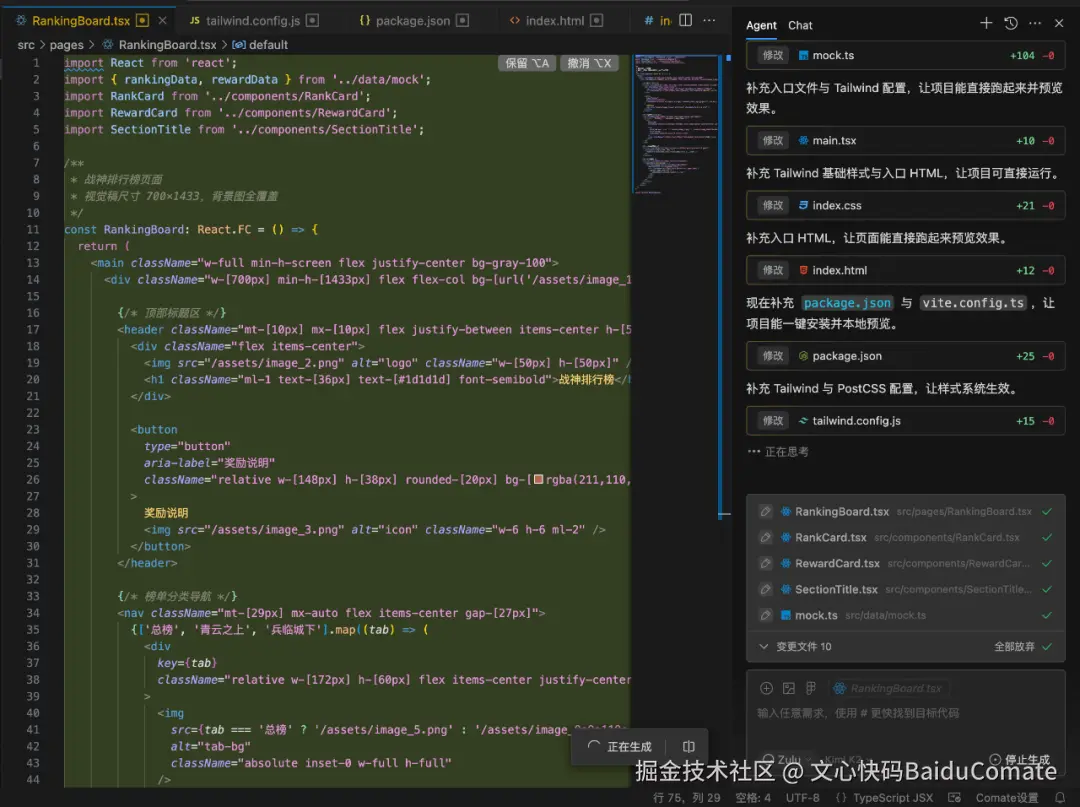Click the 保留 keep changes button
This screenshot has height=807, width=1080.
tap(527, 63)
